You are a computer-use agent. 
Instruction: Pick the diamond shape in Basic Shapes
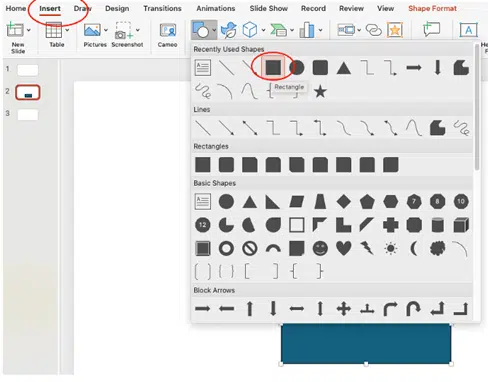click(344, 201)
